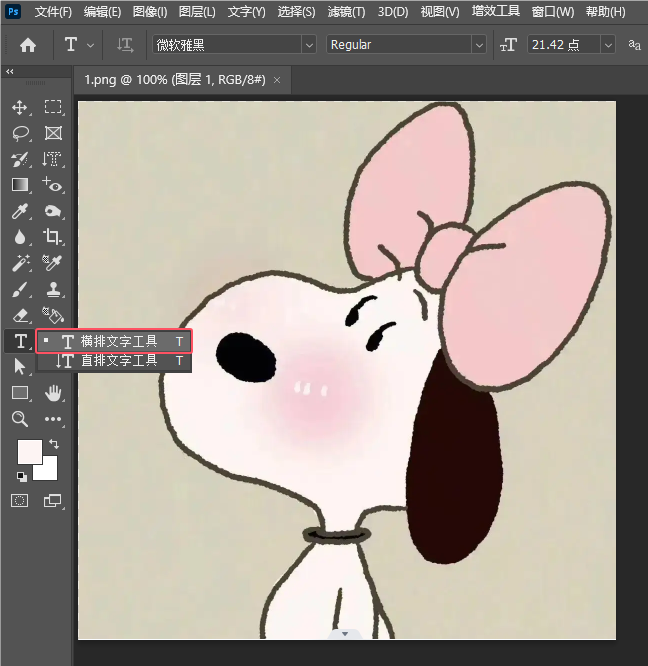The height and width of the screenshot is (666, 648).
Task: Expand the font family dropdown arrow
Action: coord(309,45)
